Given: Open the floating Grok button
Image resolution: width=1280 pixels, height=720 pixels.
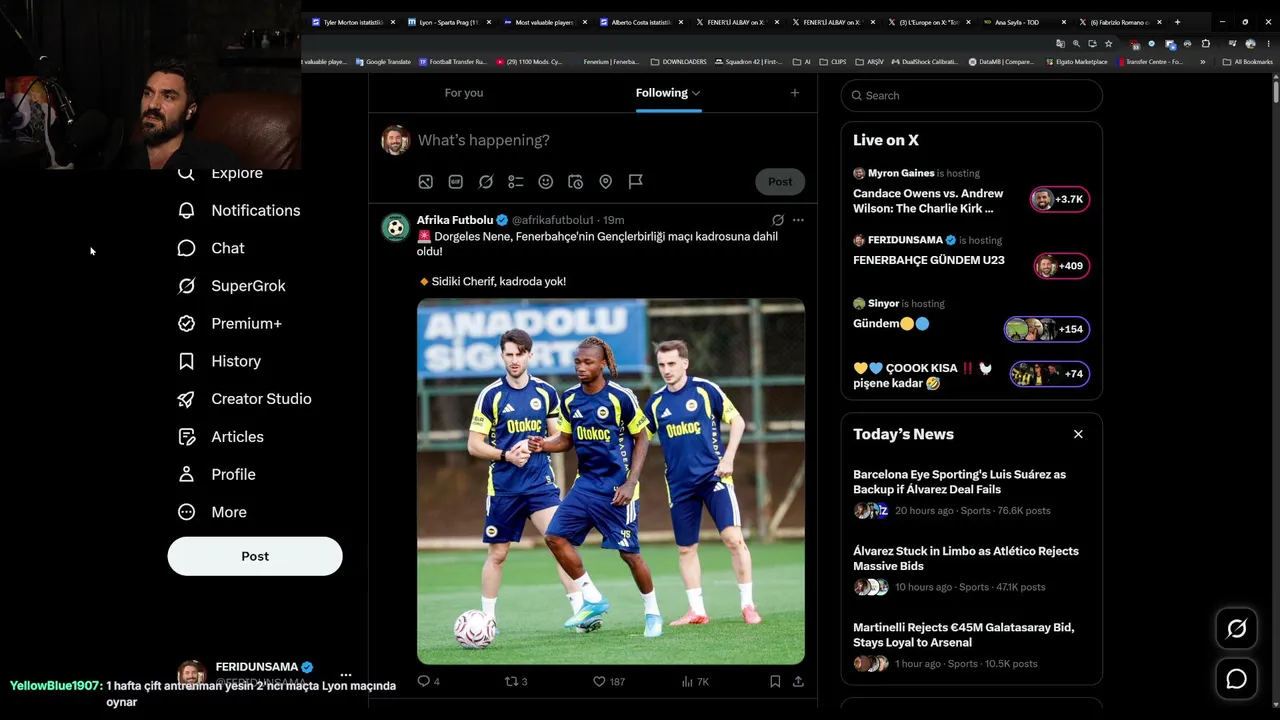Looking at the screenshot, I should pos(1237,629).
